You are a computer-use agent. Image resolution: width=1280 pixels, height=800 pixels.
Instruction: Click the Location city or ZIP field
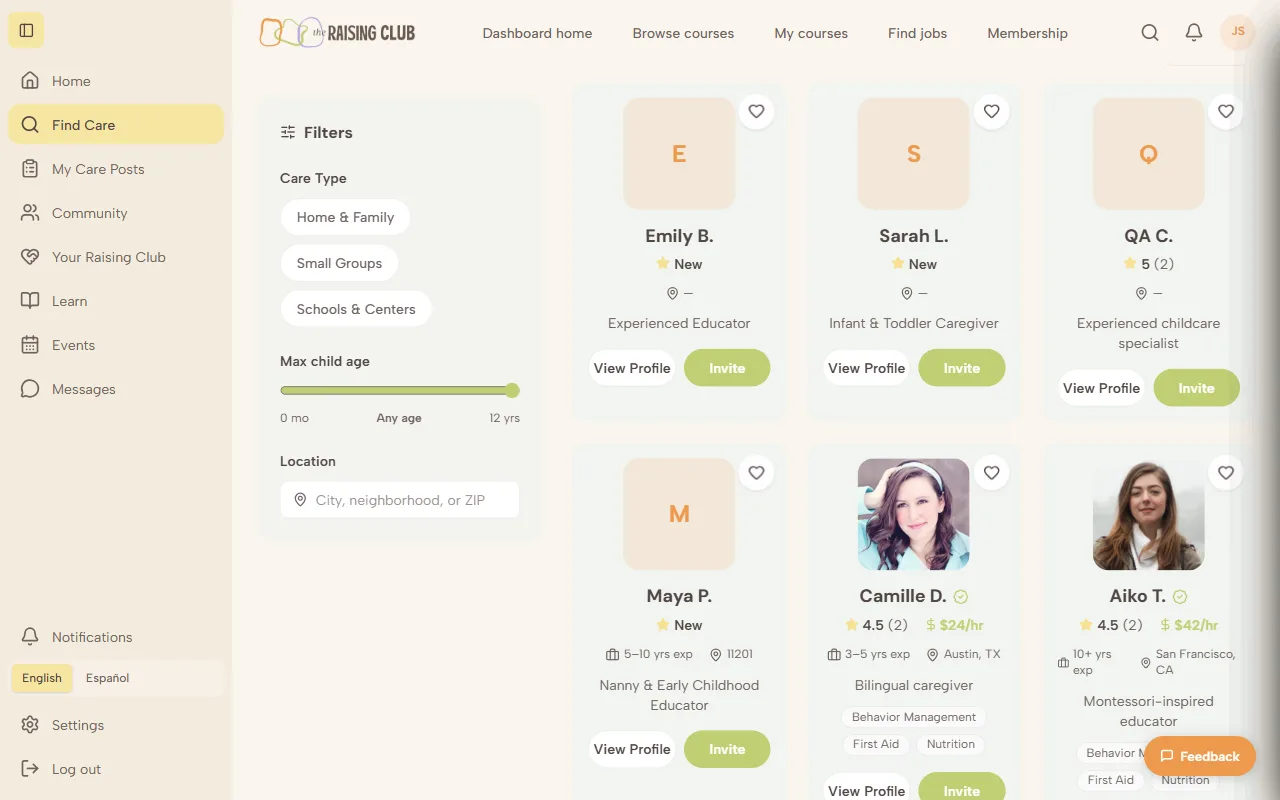(400, 500)
